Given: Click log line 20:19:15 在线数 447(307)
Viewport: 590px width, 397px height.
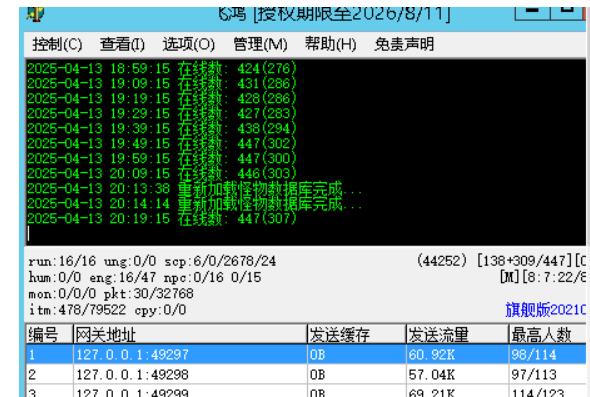Looking at the screenshot, I should tap(162, 219).
